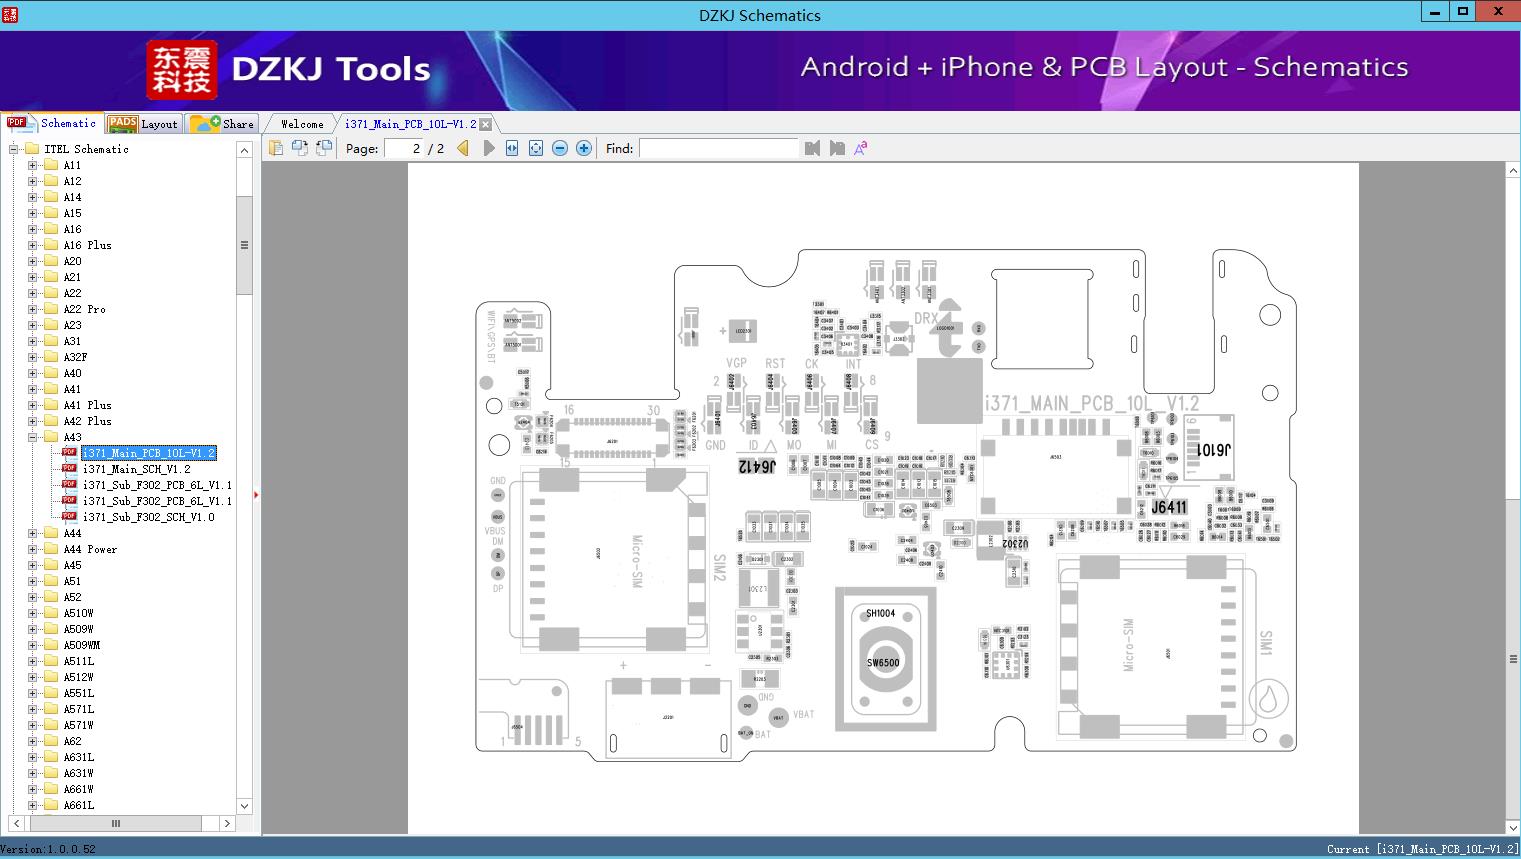Click document viewer vertical scrollbar thumb
1521x859 pixels.
coord(1513,659)
